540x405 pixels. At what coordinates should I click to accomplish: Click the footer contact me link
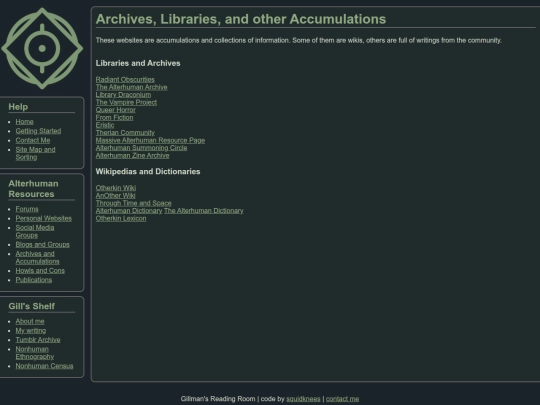[x=342, y=399]
